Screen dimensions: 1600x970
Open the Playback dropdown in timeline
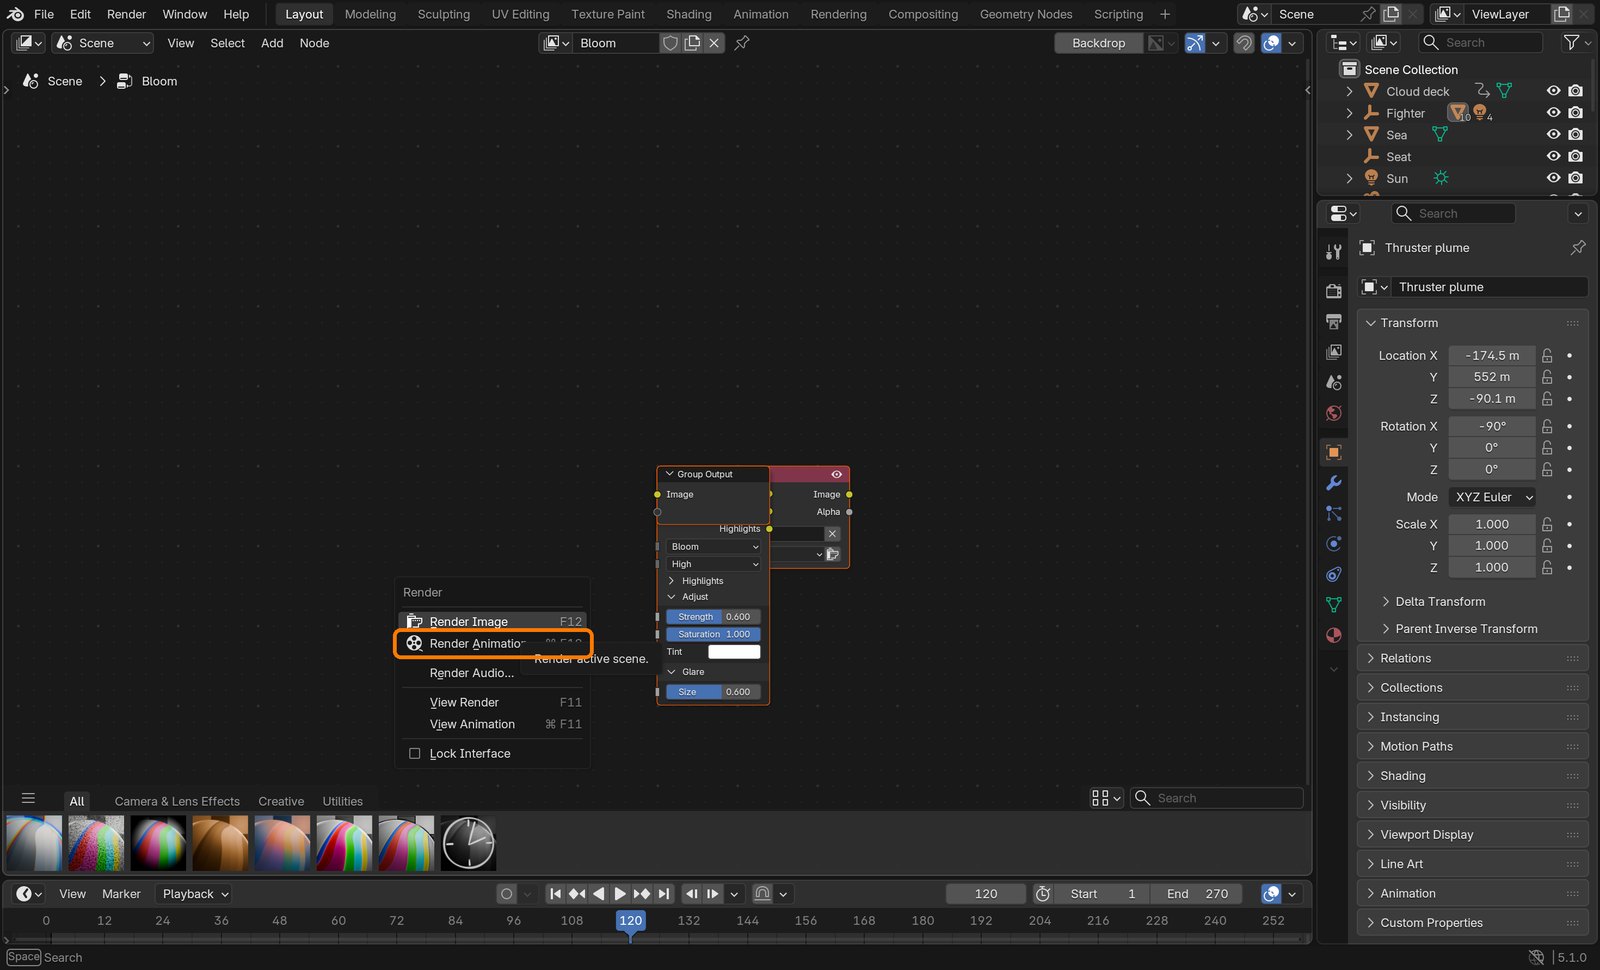196,894
